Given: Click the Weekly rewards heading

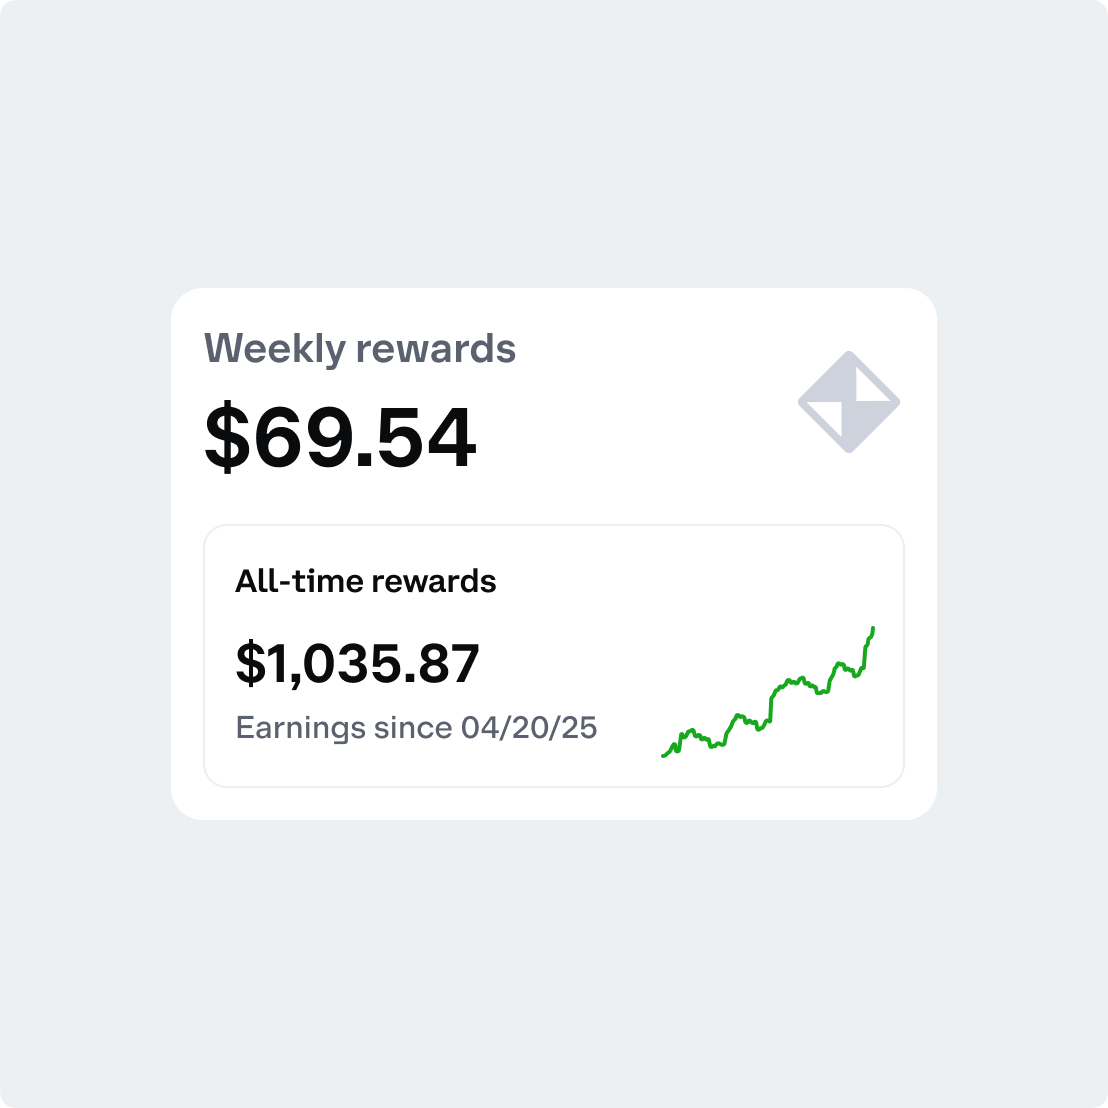Looking at the screenshot, I should (x=360, y=348).
